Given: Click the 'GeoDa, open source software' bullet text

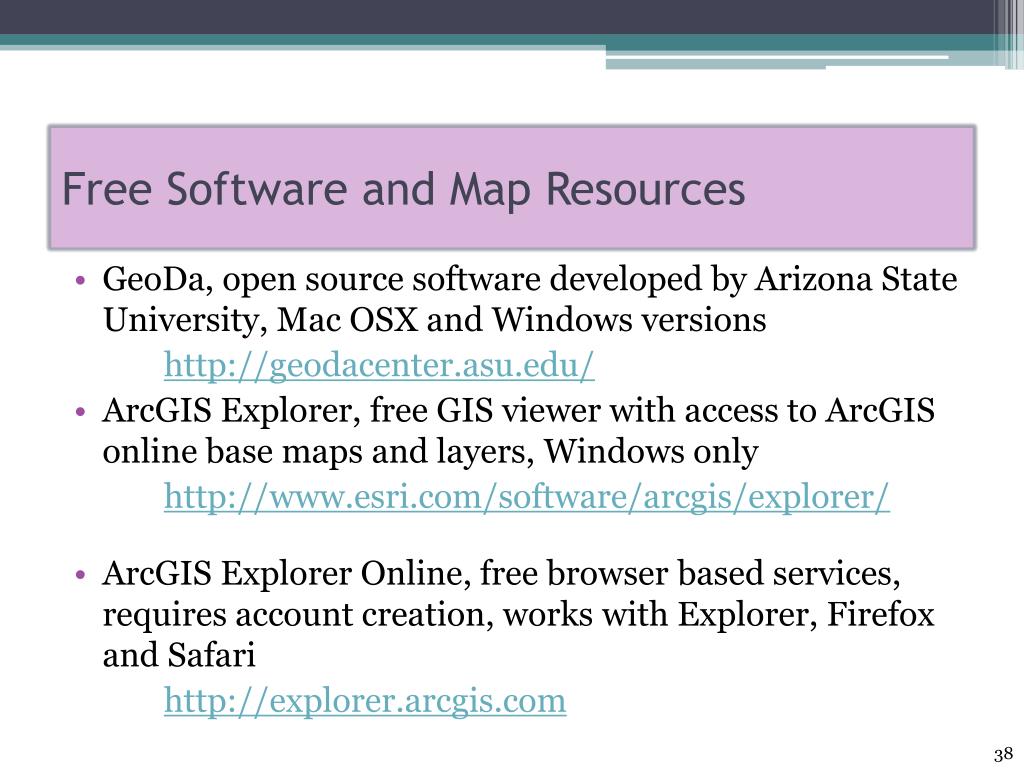Looking at the screenshot, I should (530, 280).
